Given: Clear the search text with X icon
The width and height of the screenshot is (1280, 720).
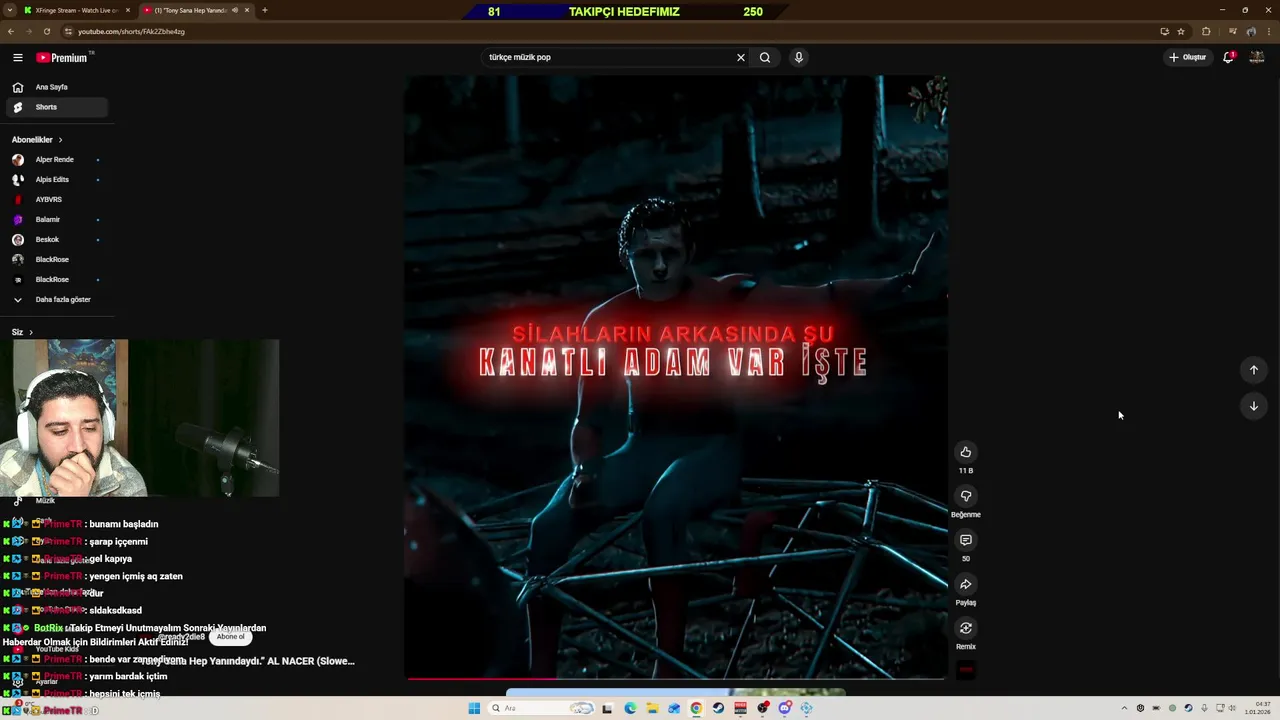Looking at the screenshot, I should click(x=741, y=57).
